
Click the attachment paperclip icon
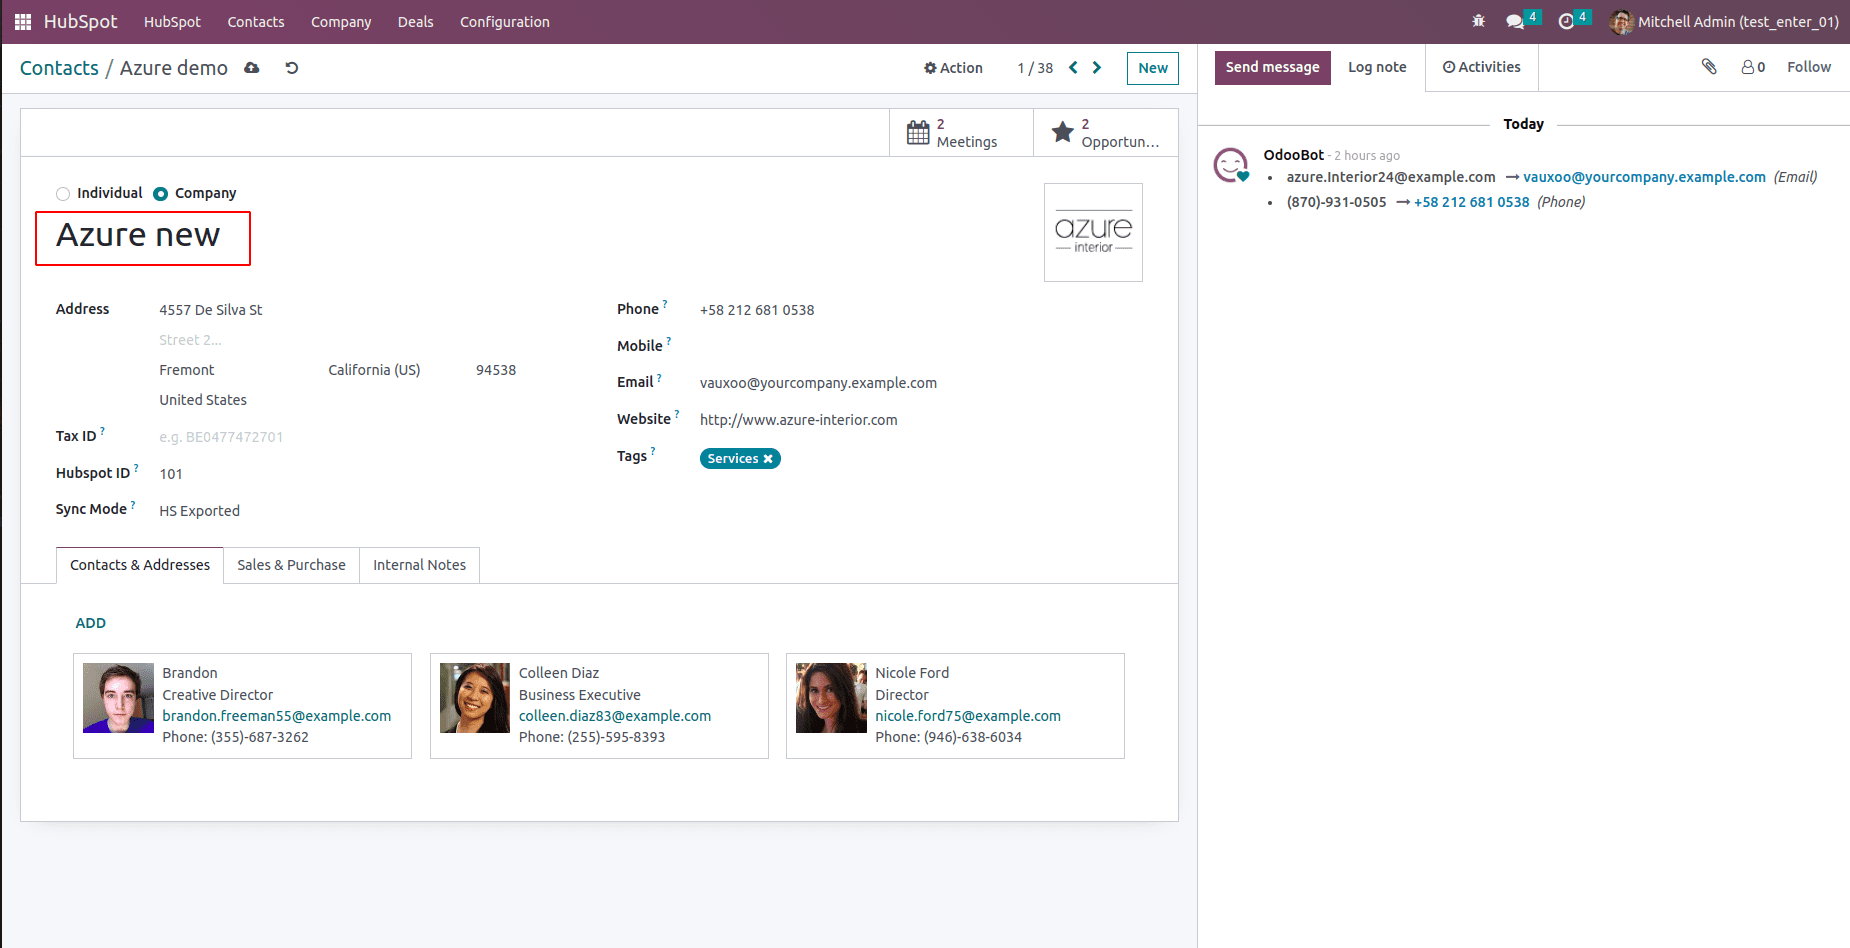coord(1709,67)
